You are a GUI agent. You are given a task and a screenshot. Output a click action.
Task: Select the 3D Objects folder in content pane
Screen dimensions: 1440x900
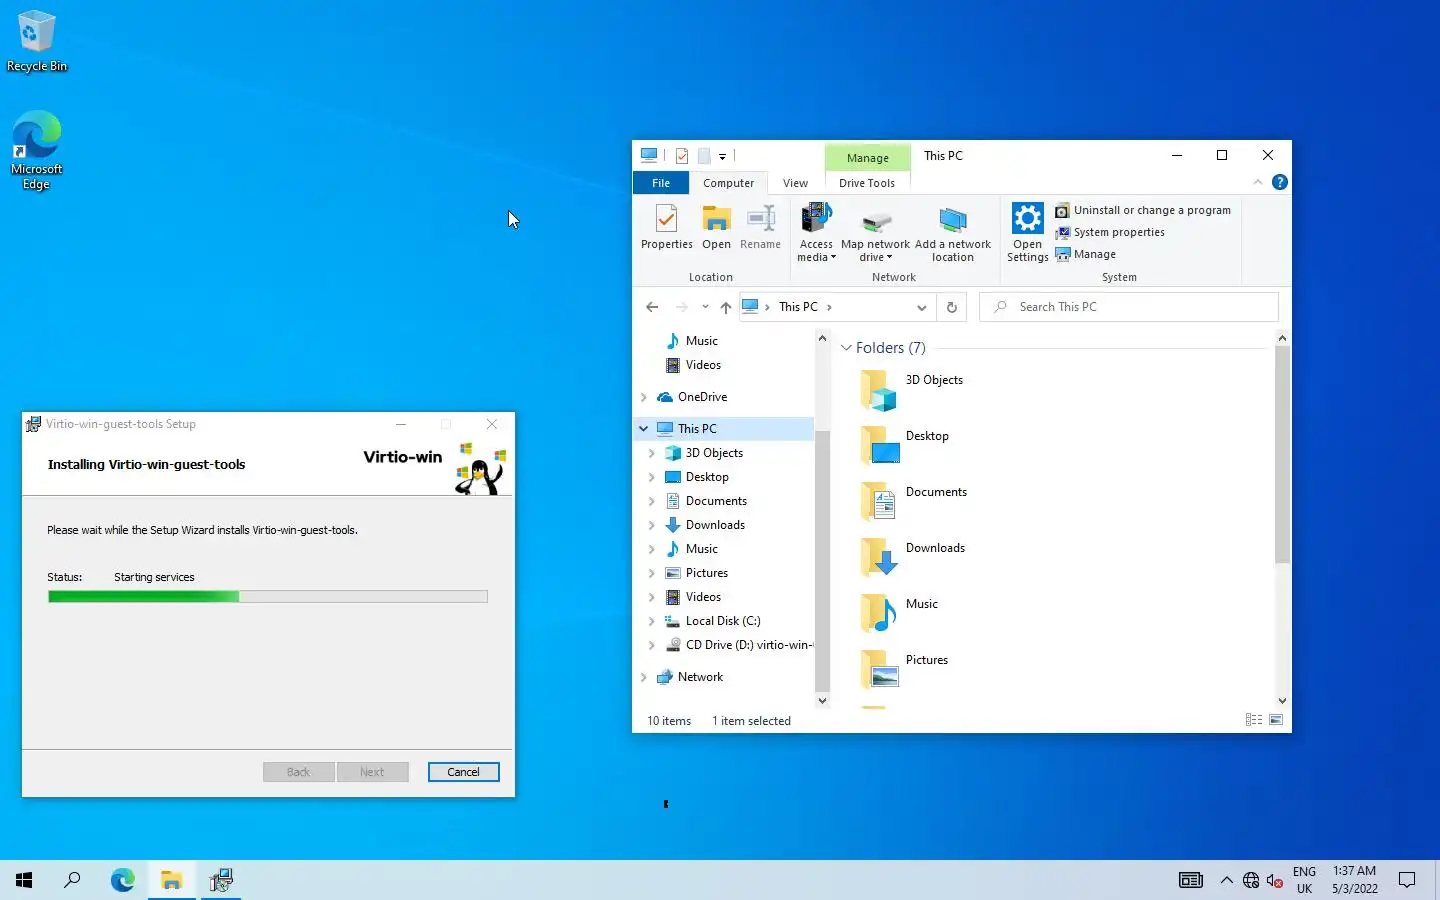point(912,389)
